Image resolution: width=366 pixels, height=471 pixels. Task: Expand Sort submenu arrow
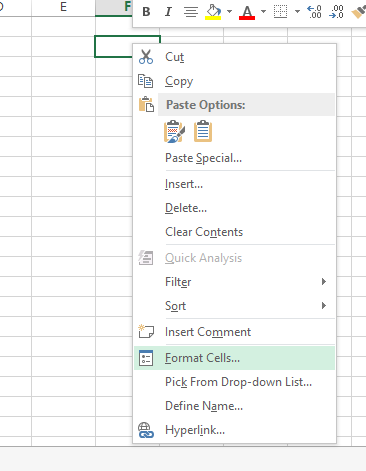pos(324,306)
